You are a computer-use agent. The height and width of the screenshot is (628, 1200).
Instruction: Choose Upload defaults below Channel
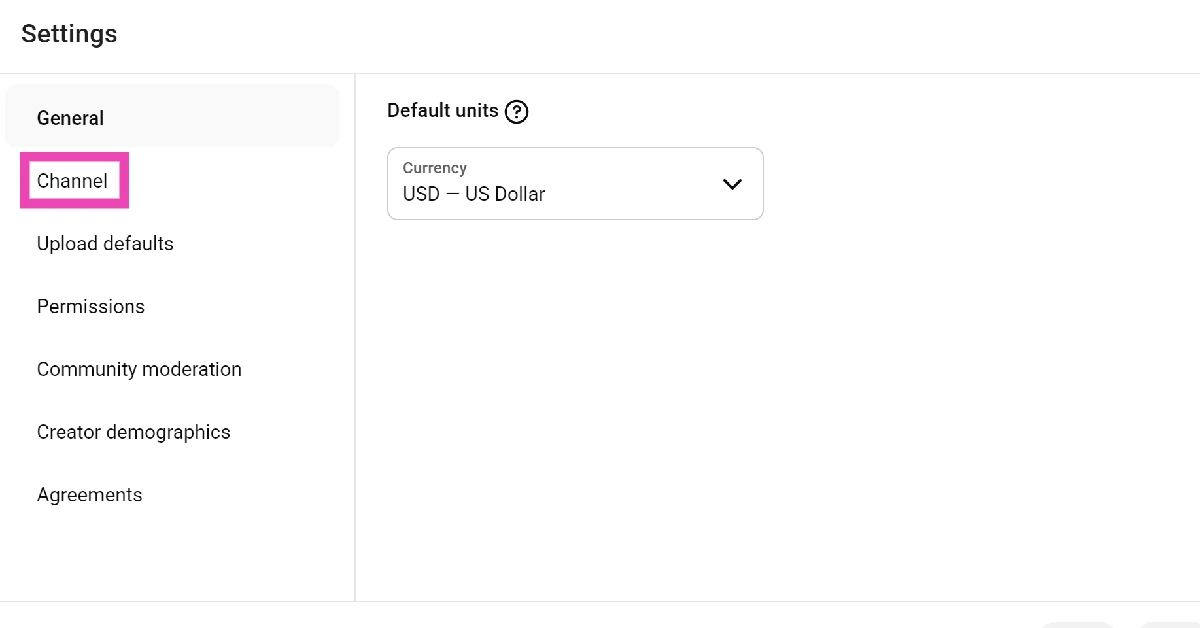105,244
